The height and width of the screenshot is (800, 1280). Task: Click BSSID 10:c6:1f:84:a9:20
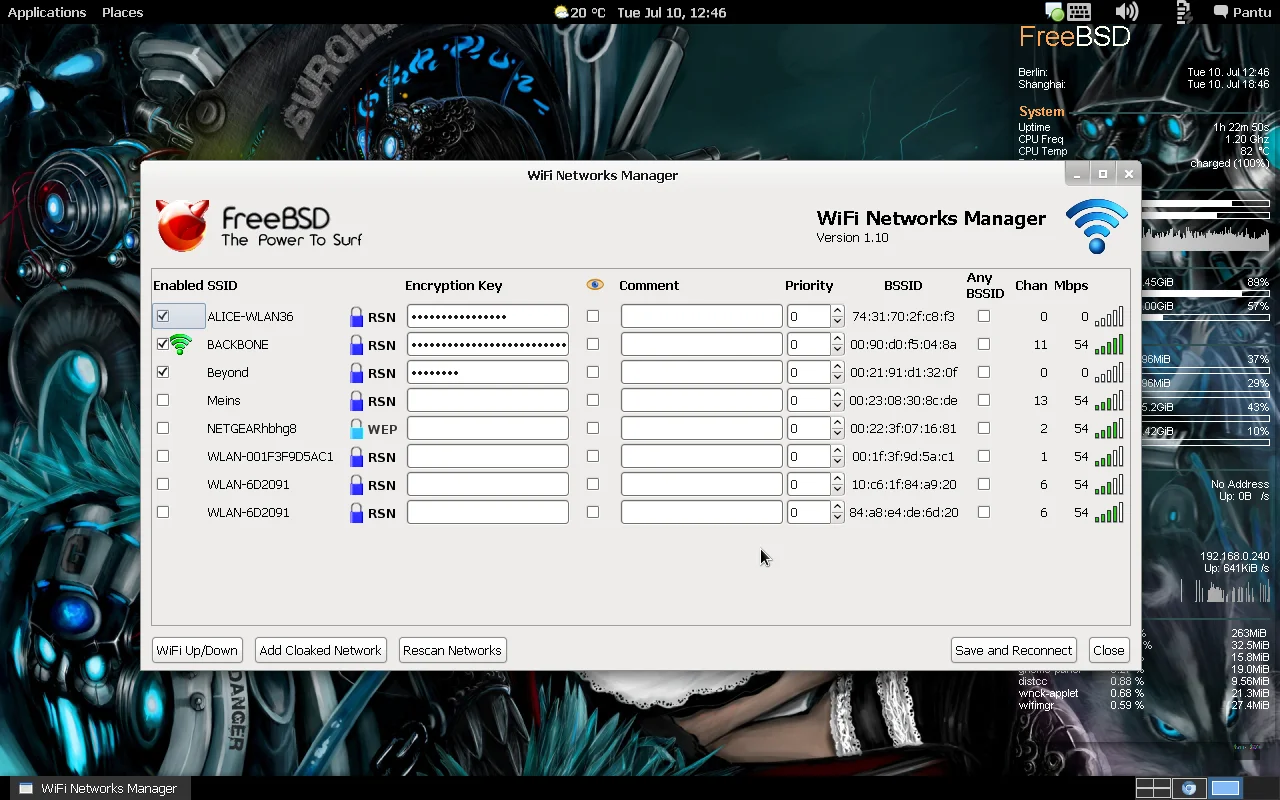tap(904, 484)
